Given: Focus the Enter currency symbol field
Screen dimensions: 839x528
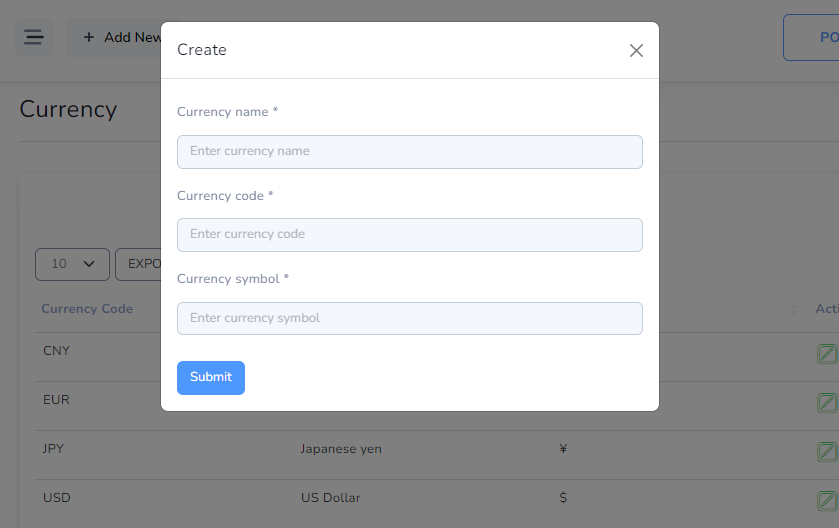Looking at the screenshot, I should (x=410, y=318).
